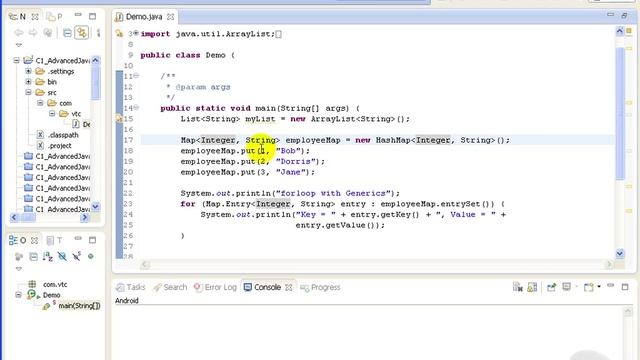The width and height of the screenshot is (640, 360).
Task: Click the Back arrow in Navigator toolbar
Action: point(19,33)
